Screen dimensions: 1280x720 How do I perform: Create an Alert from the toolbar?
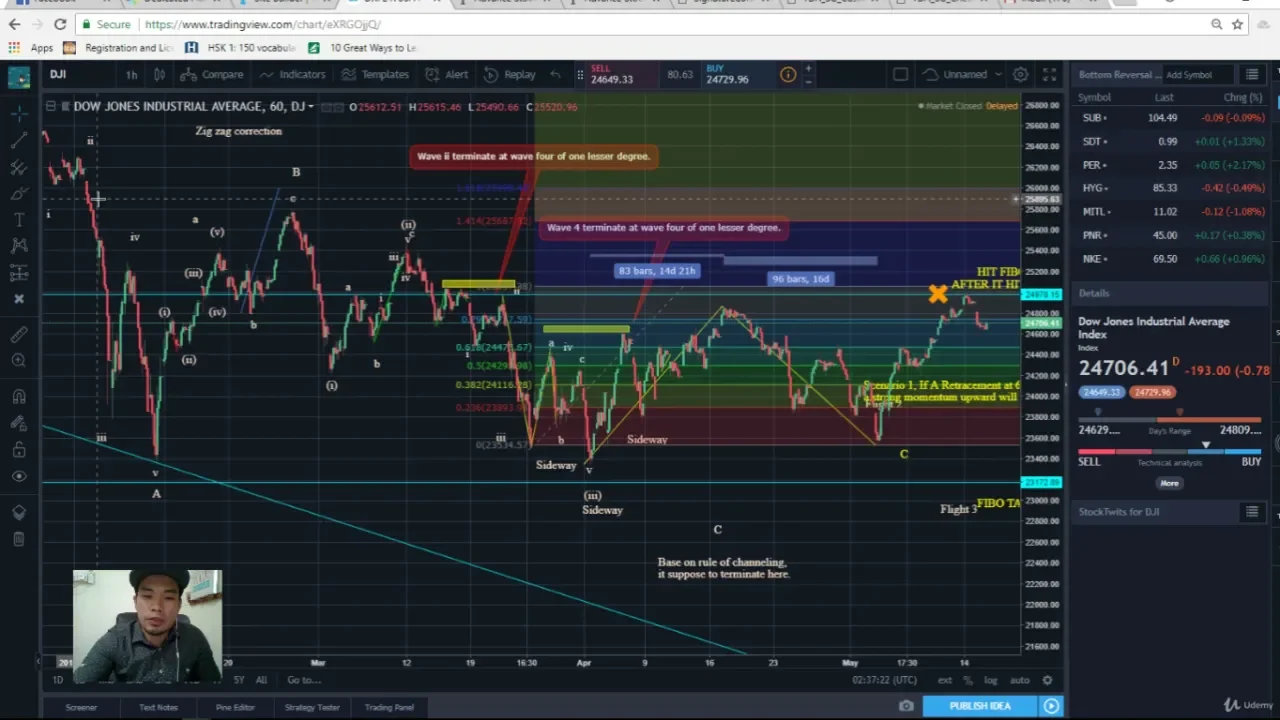tap(446, 74)
